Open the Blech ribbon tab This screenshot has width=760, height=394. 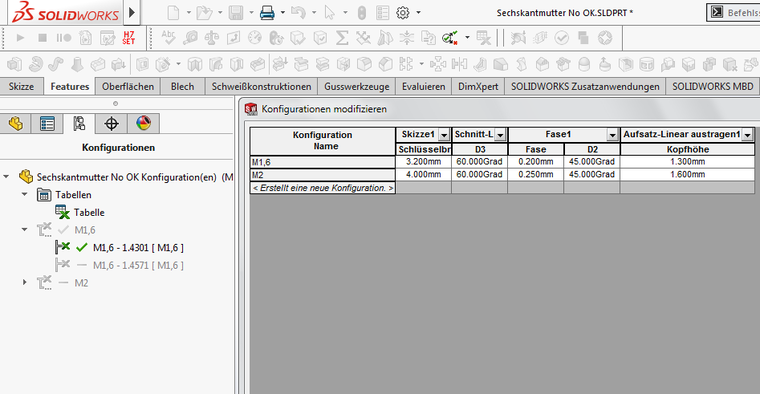pos(182,86)
